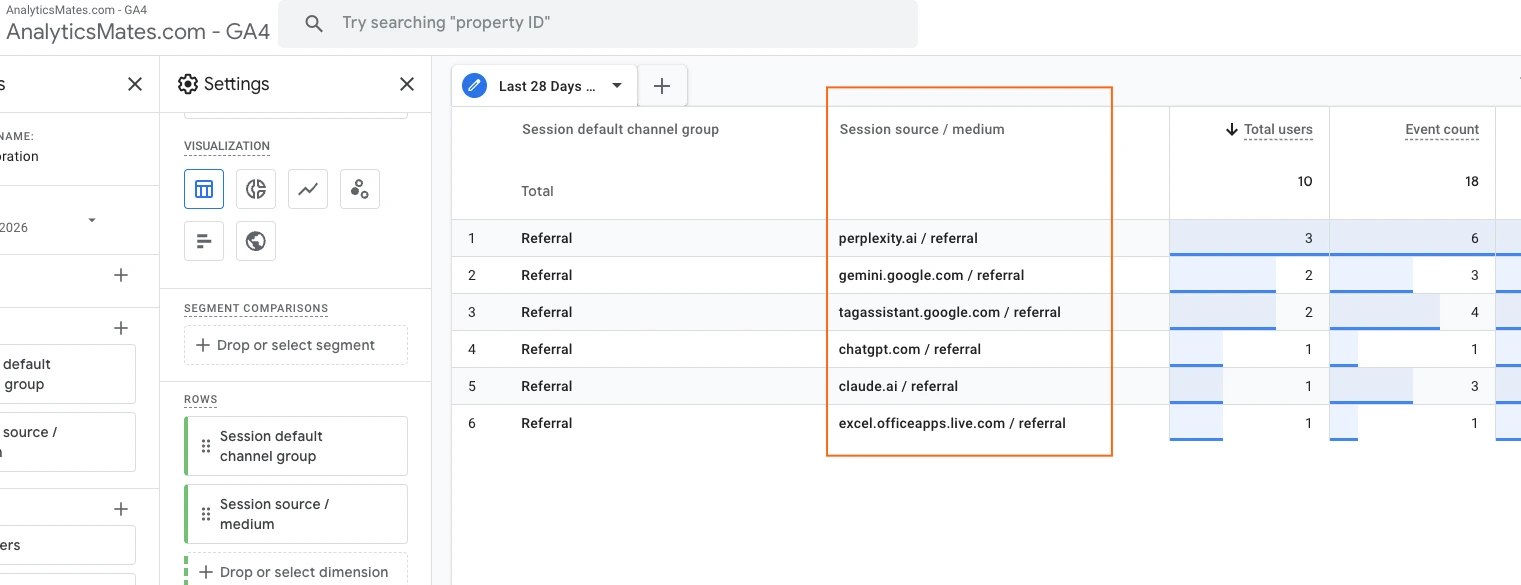Select the Table visualization icon

[204, 188]
